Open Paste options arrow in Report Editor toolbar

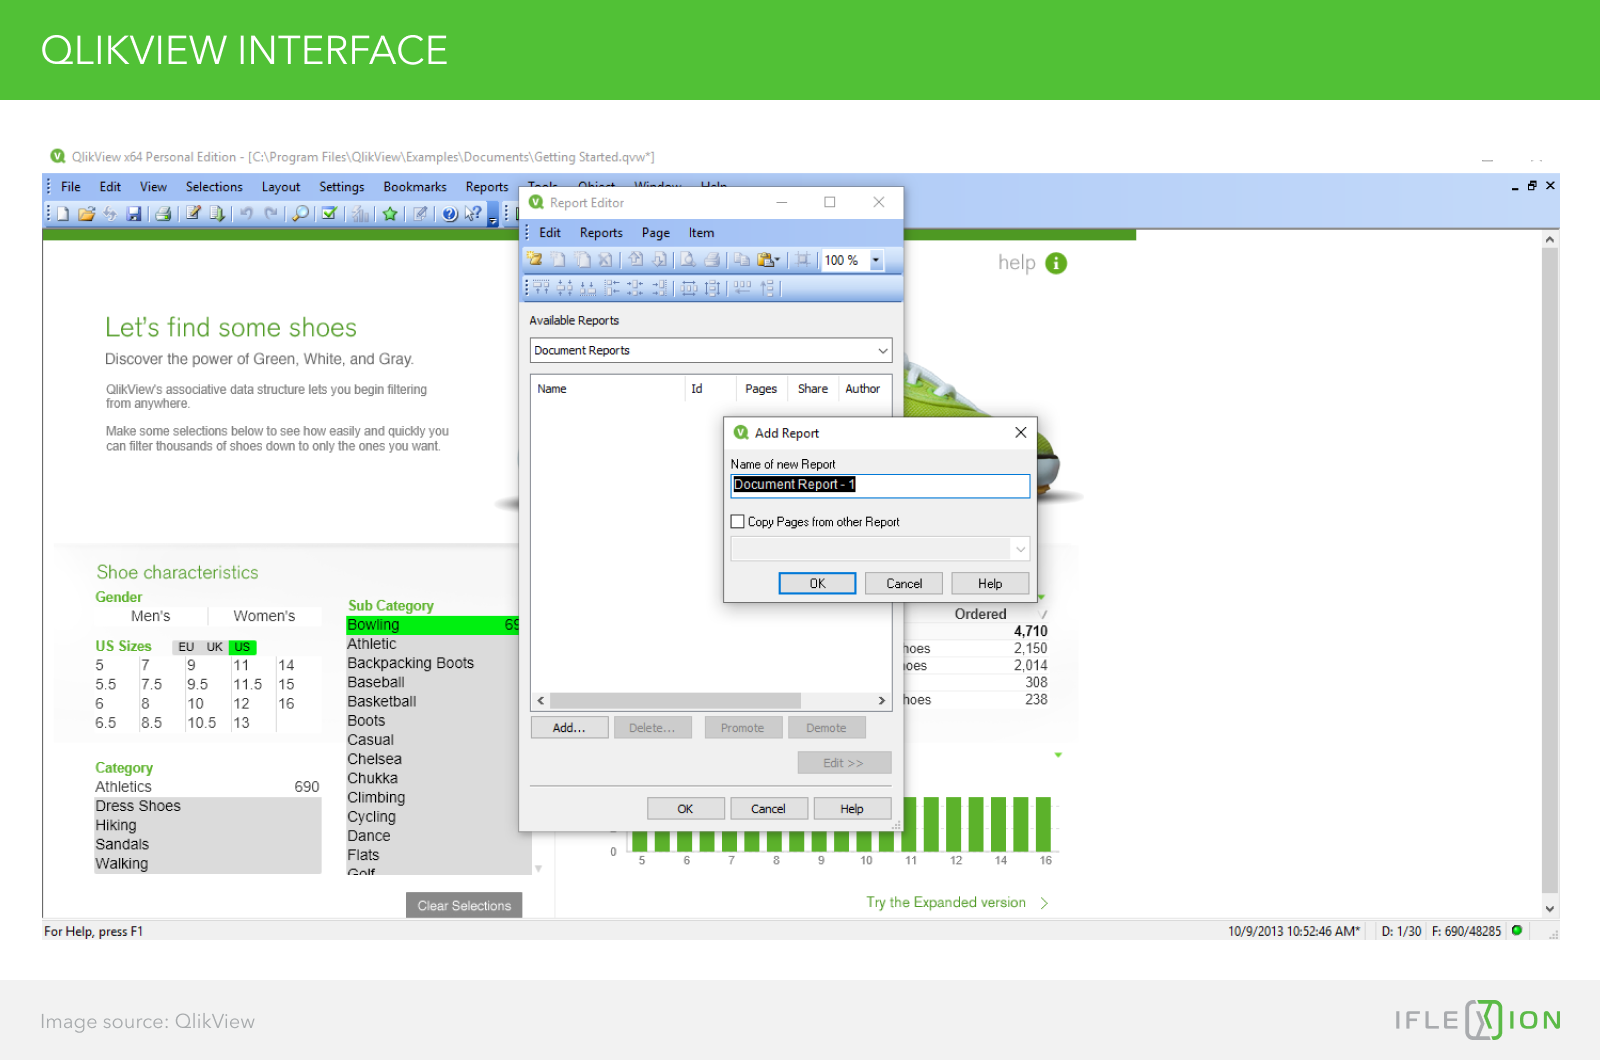tap(777, 259)
